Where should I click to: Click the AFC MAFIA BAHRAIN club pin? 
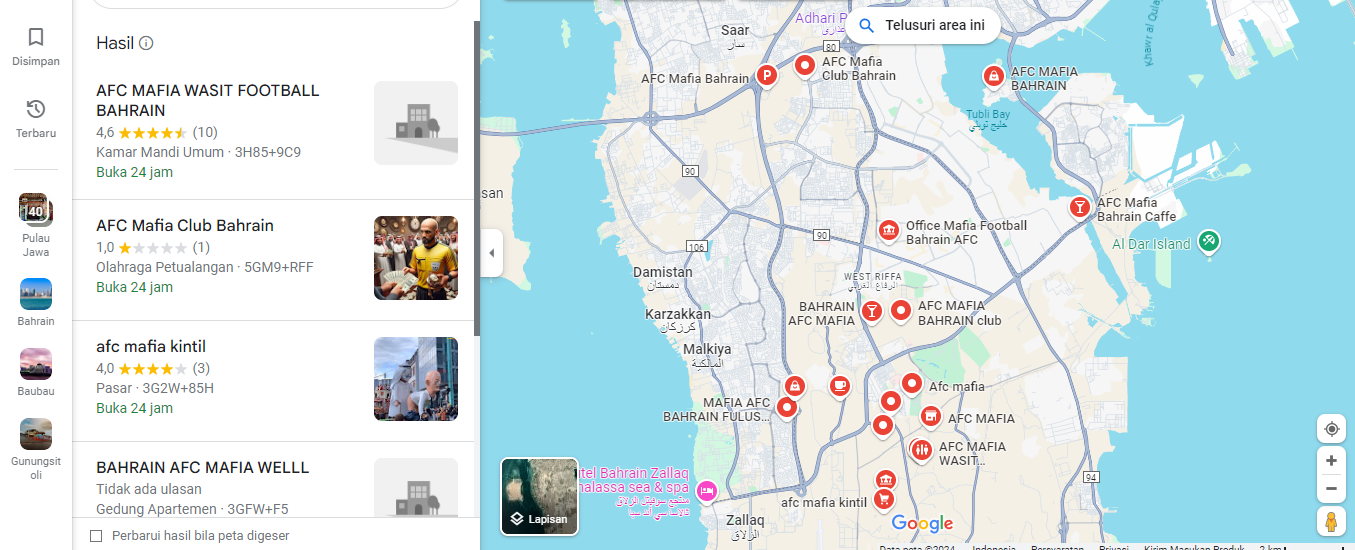(901, 311)
